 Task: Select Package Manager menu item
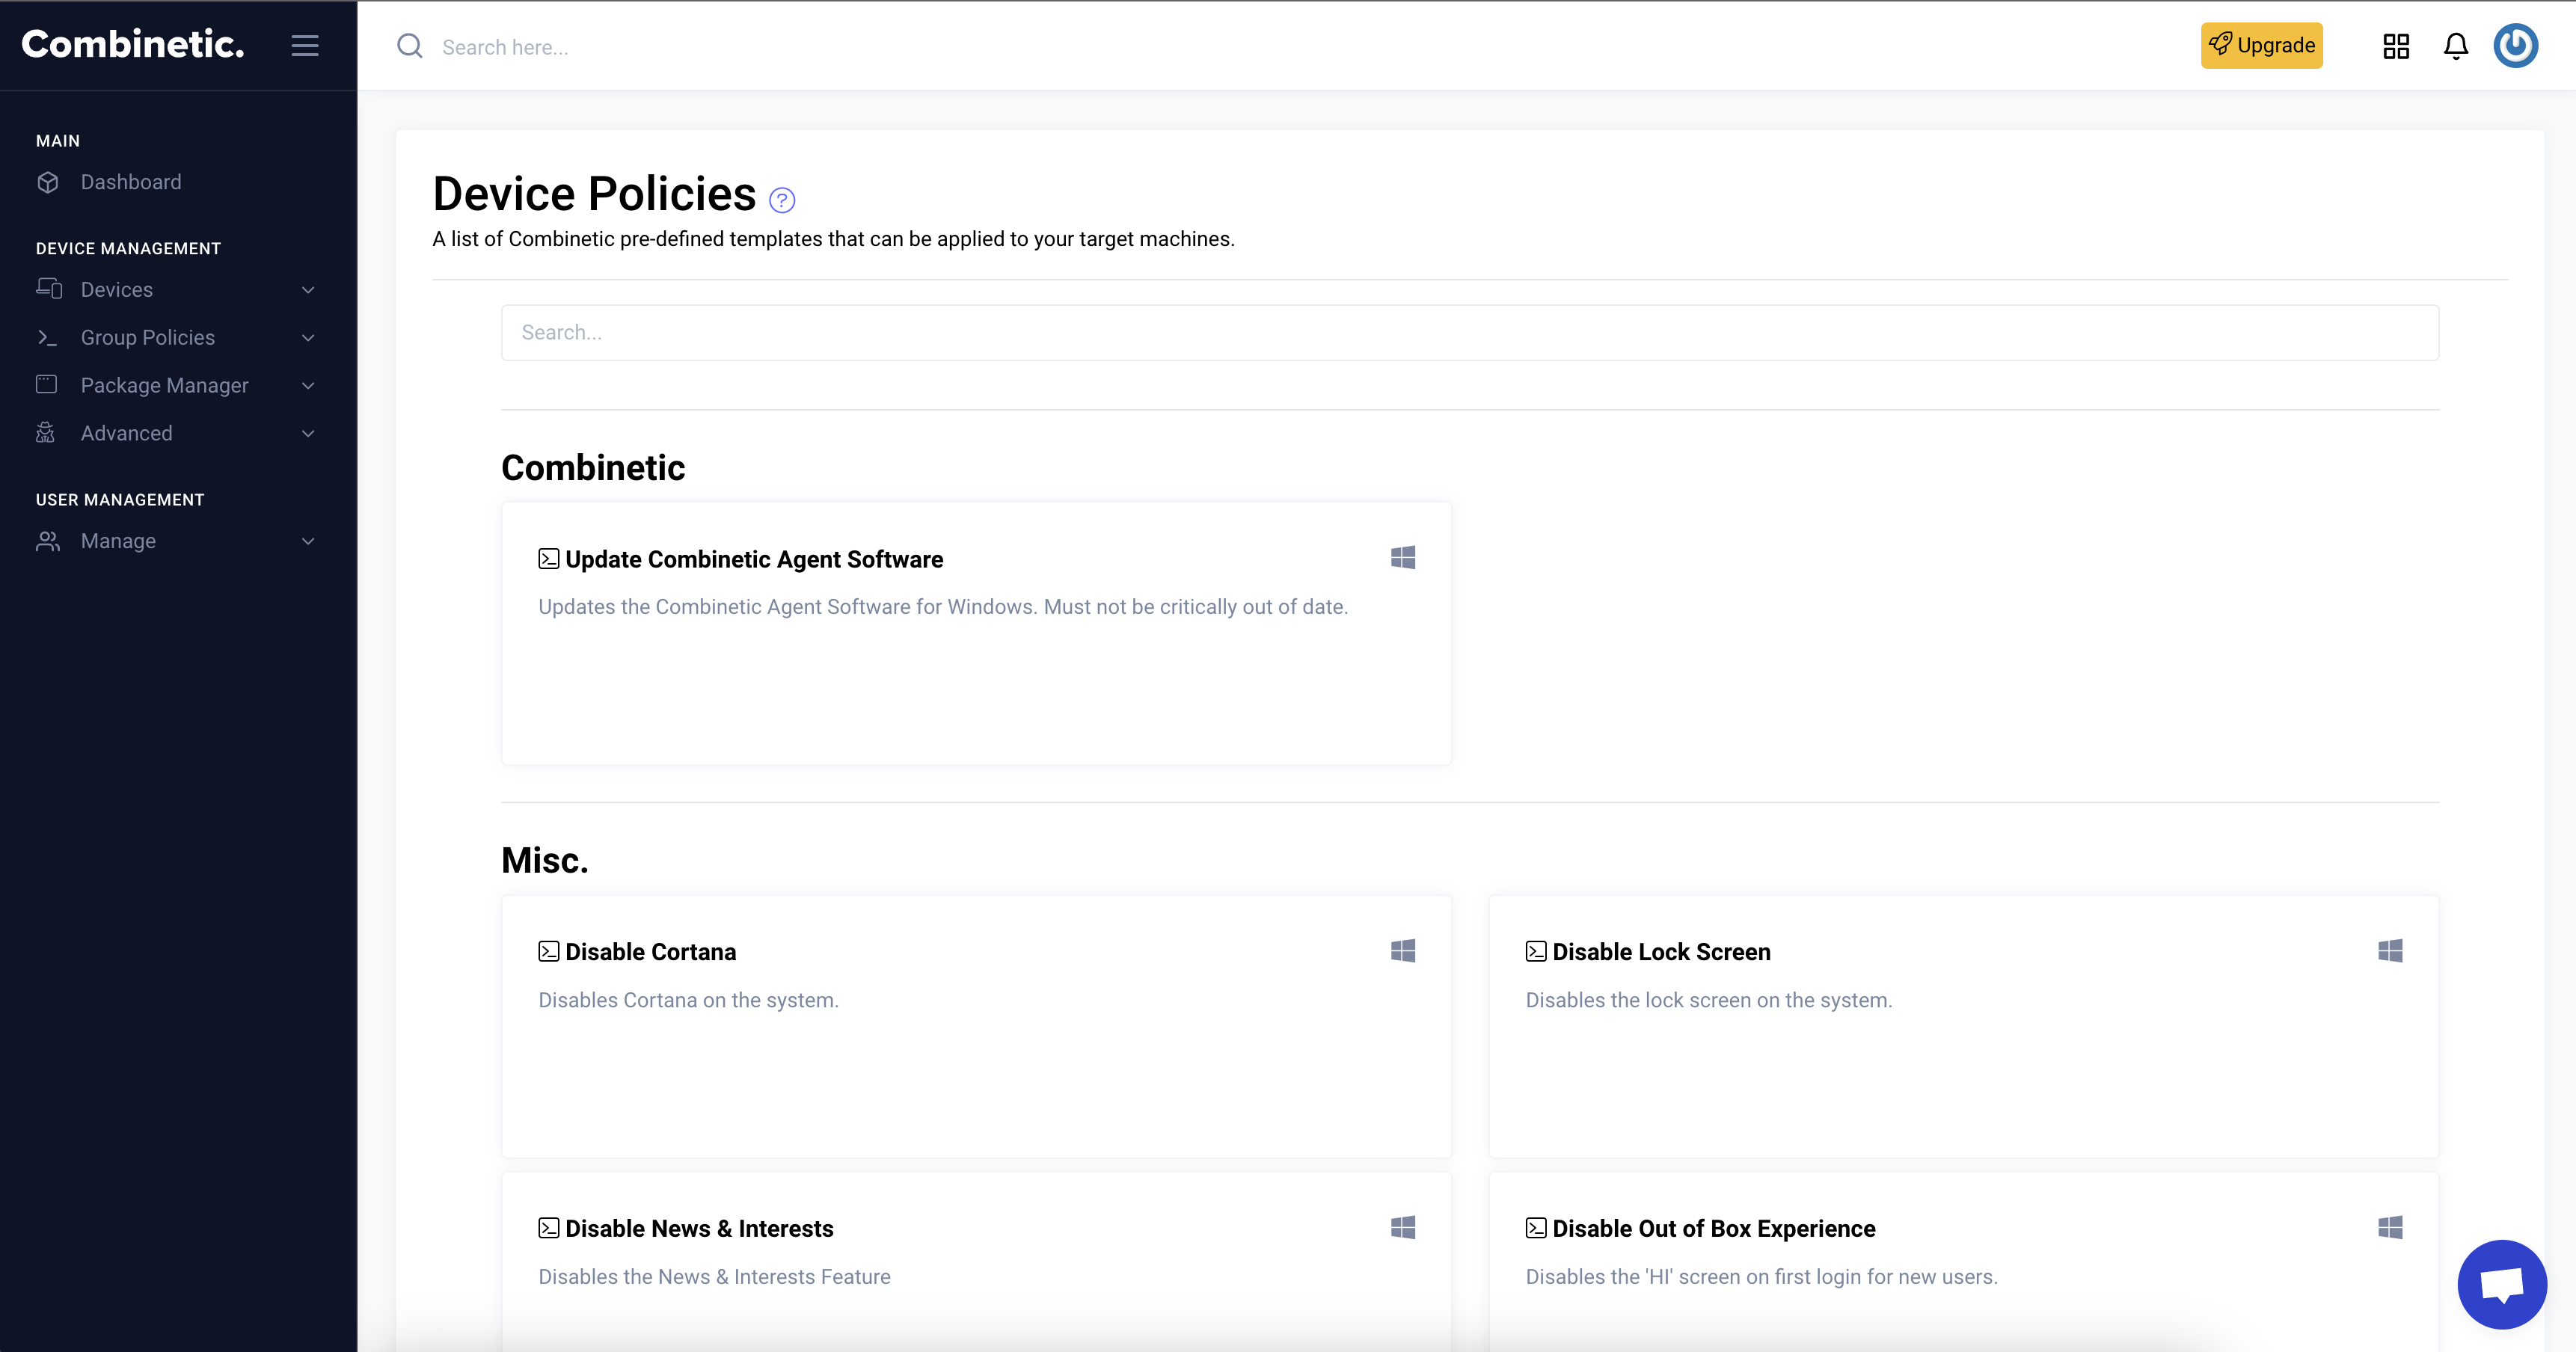coord(165,386)
